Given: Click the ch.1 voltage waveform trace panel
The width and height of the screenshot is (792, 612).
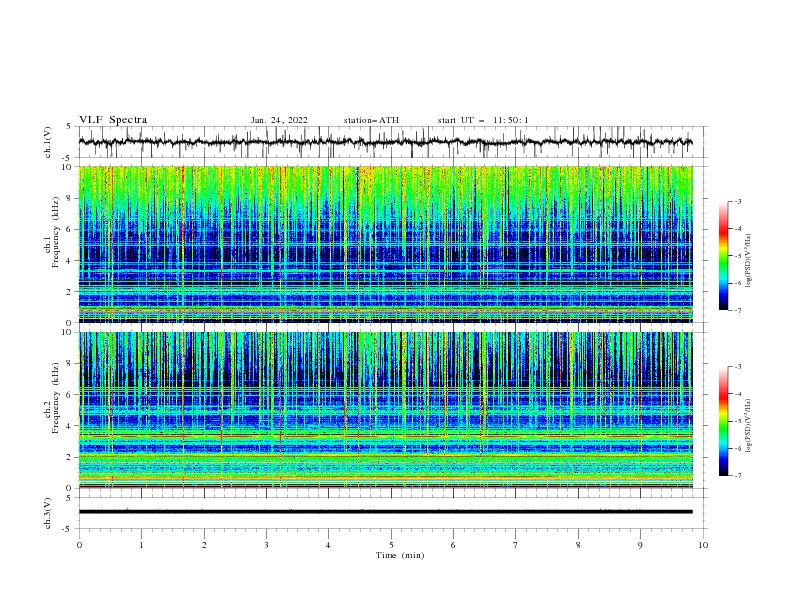Looking at the screenshot, I should (392, 142).
